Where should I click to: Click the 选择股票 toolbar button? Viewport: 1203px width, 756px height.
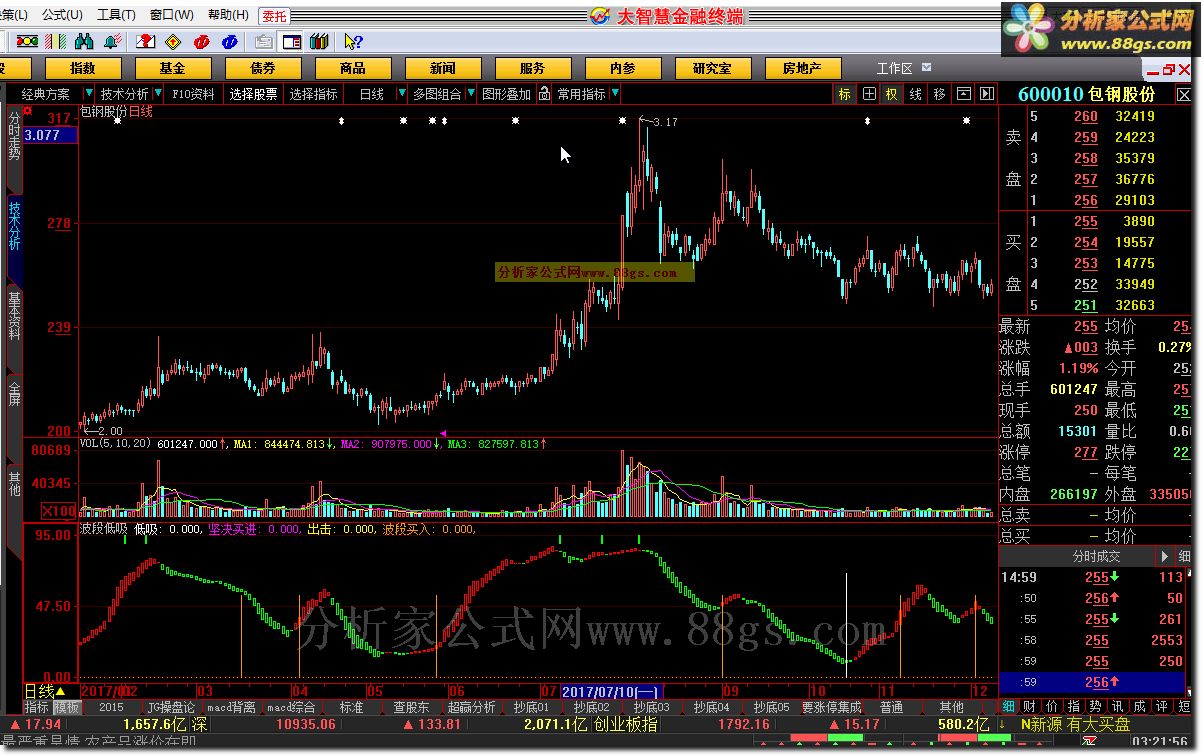[x=253, y=94]
